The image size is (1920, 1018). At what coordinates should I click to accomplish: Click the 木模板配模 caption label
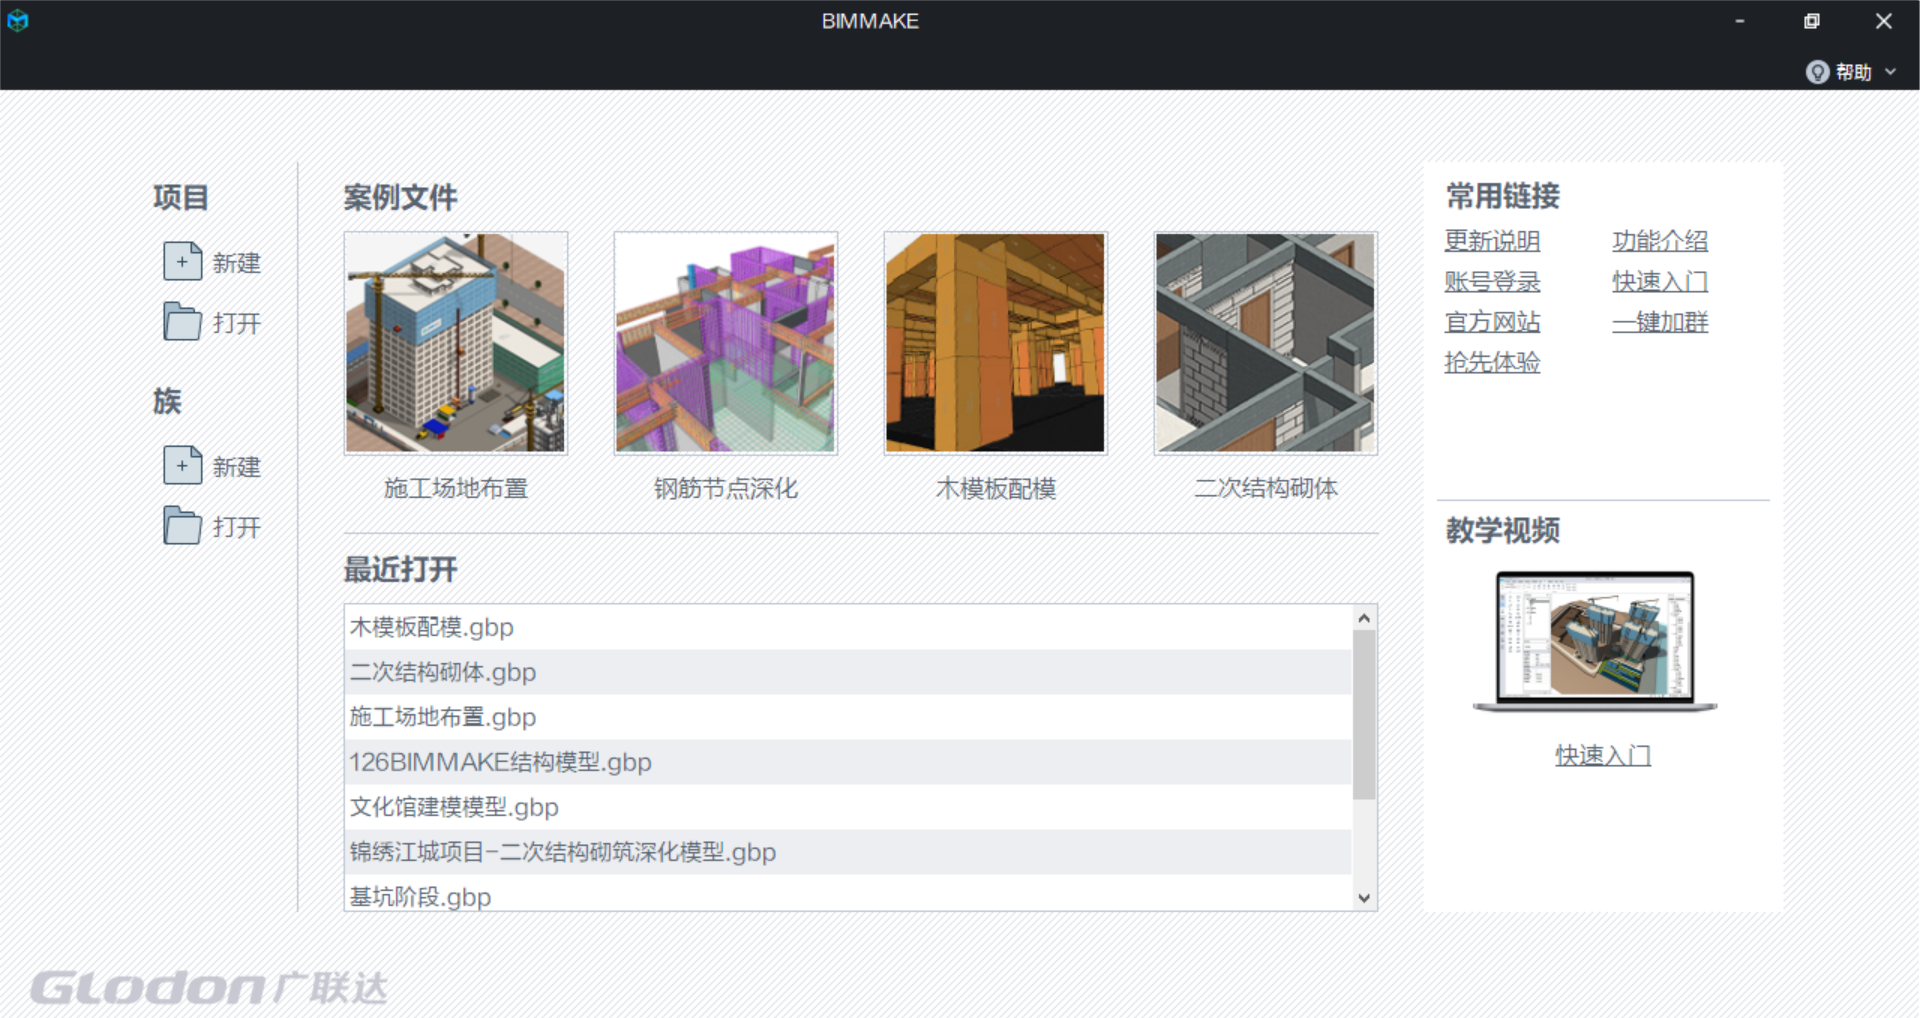click(996, 488)
